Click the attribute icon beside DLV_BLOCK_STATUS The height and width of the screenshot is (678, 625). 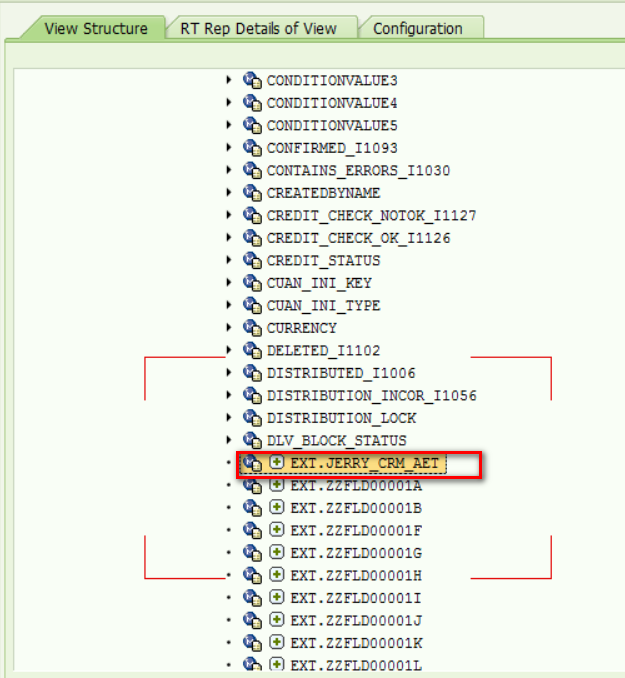[x=252, y=440]
